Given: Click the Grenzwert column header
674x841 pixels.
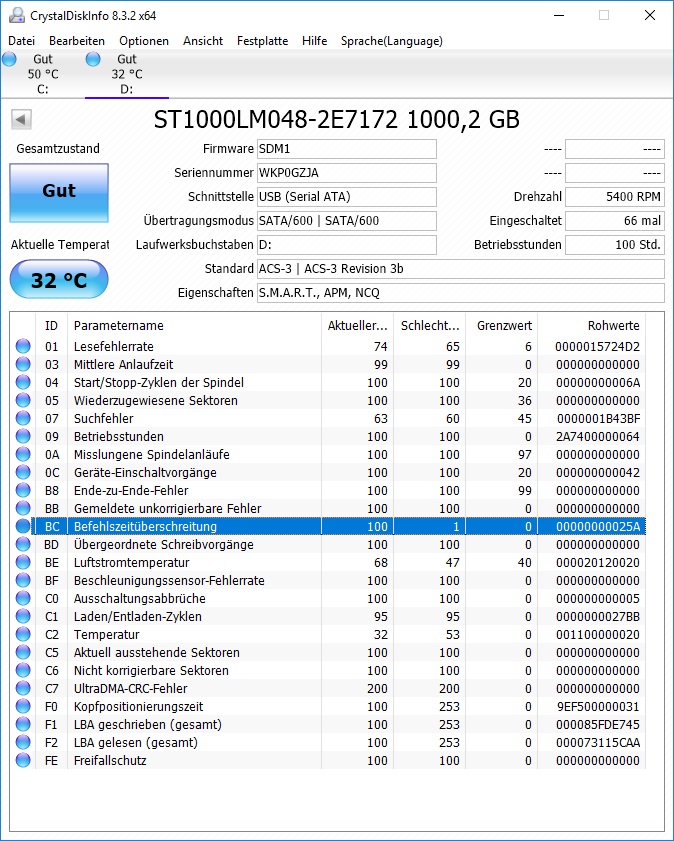Looking at the screenshot, I should (x=501, y=326).
